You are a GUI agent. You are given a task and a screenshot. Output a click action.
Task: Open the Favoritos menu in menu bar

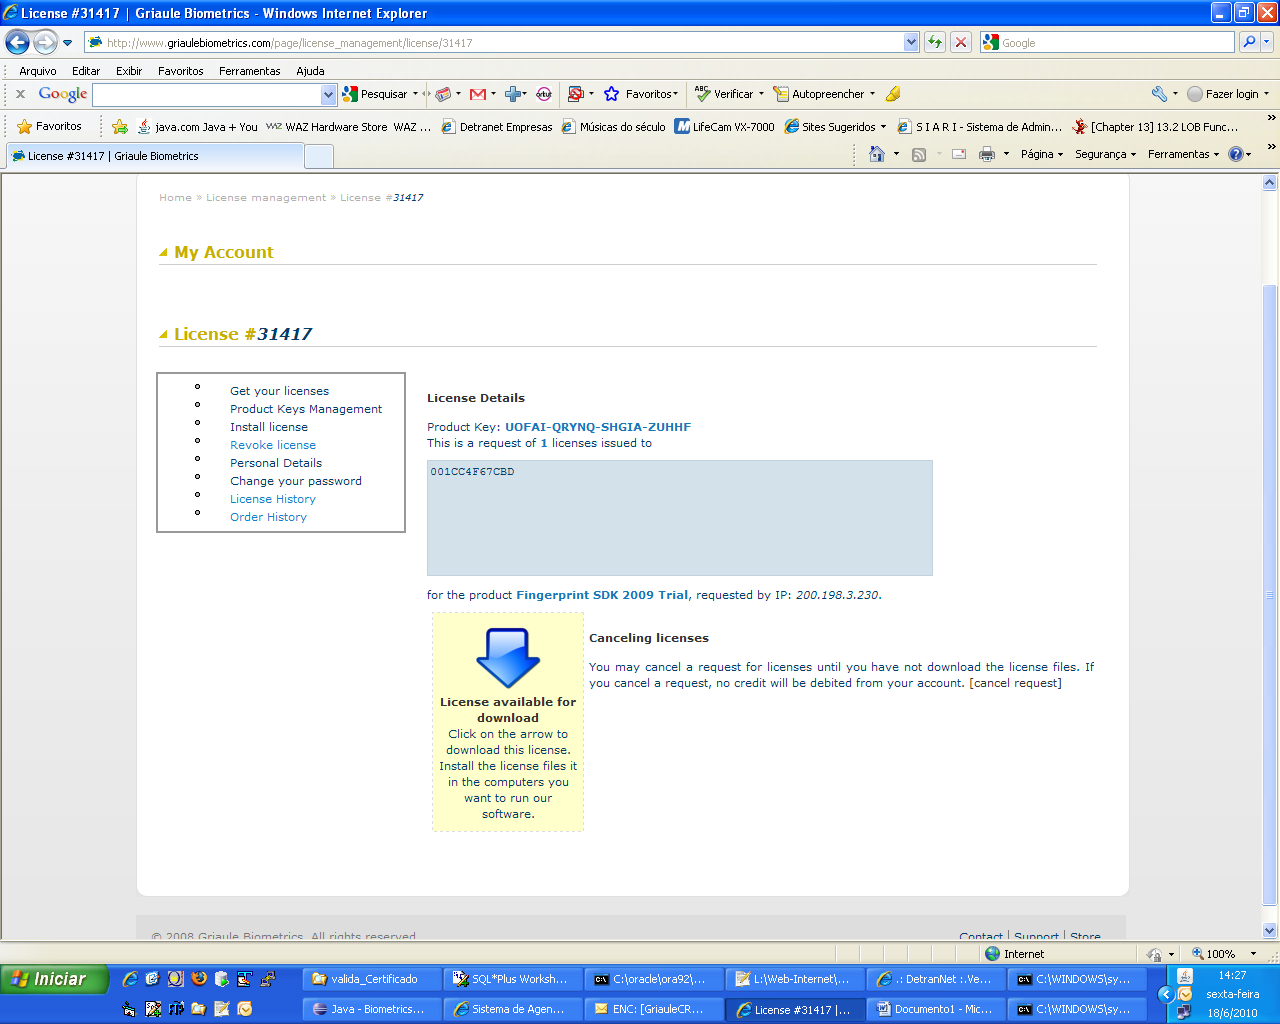[x=180, y=71]
